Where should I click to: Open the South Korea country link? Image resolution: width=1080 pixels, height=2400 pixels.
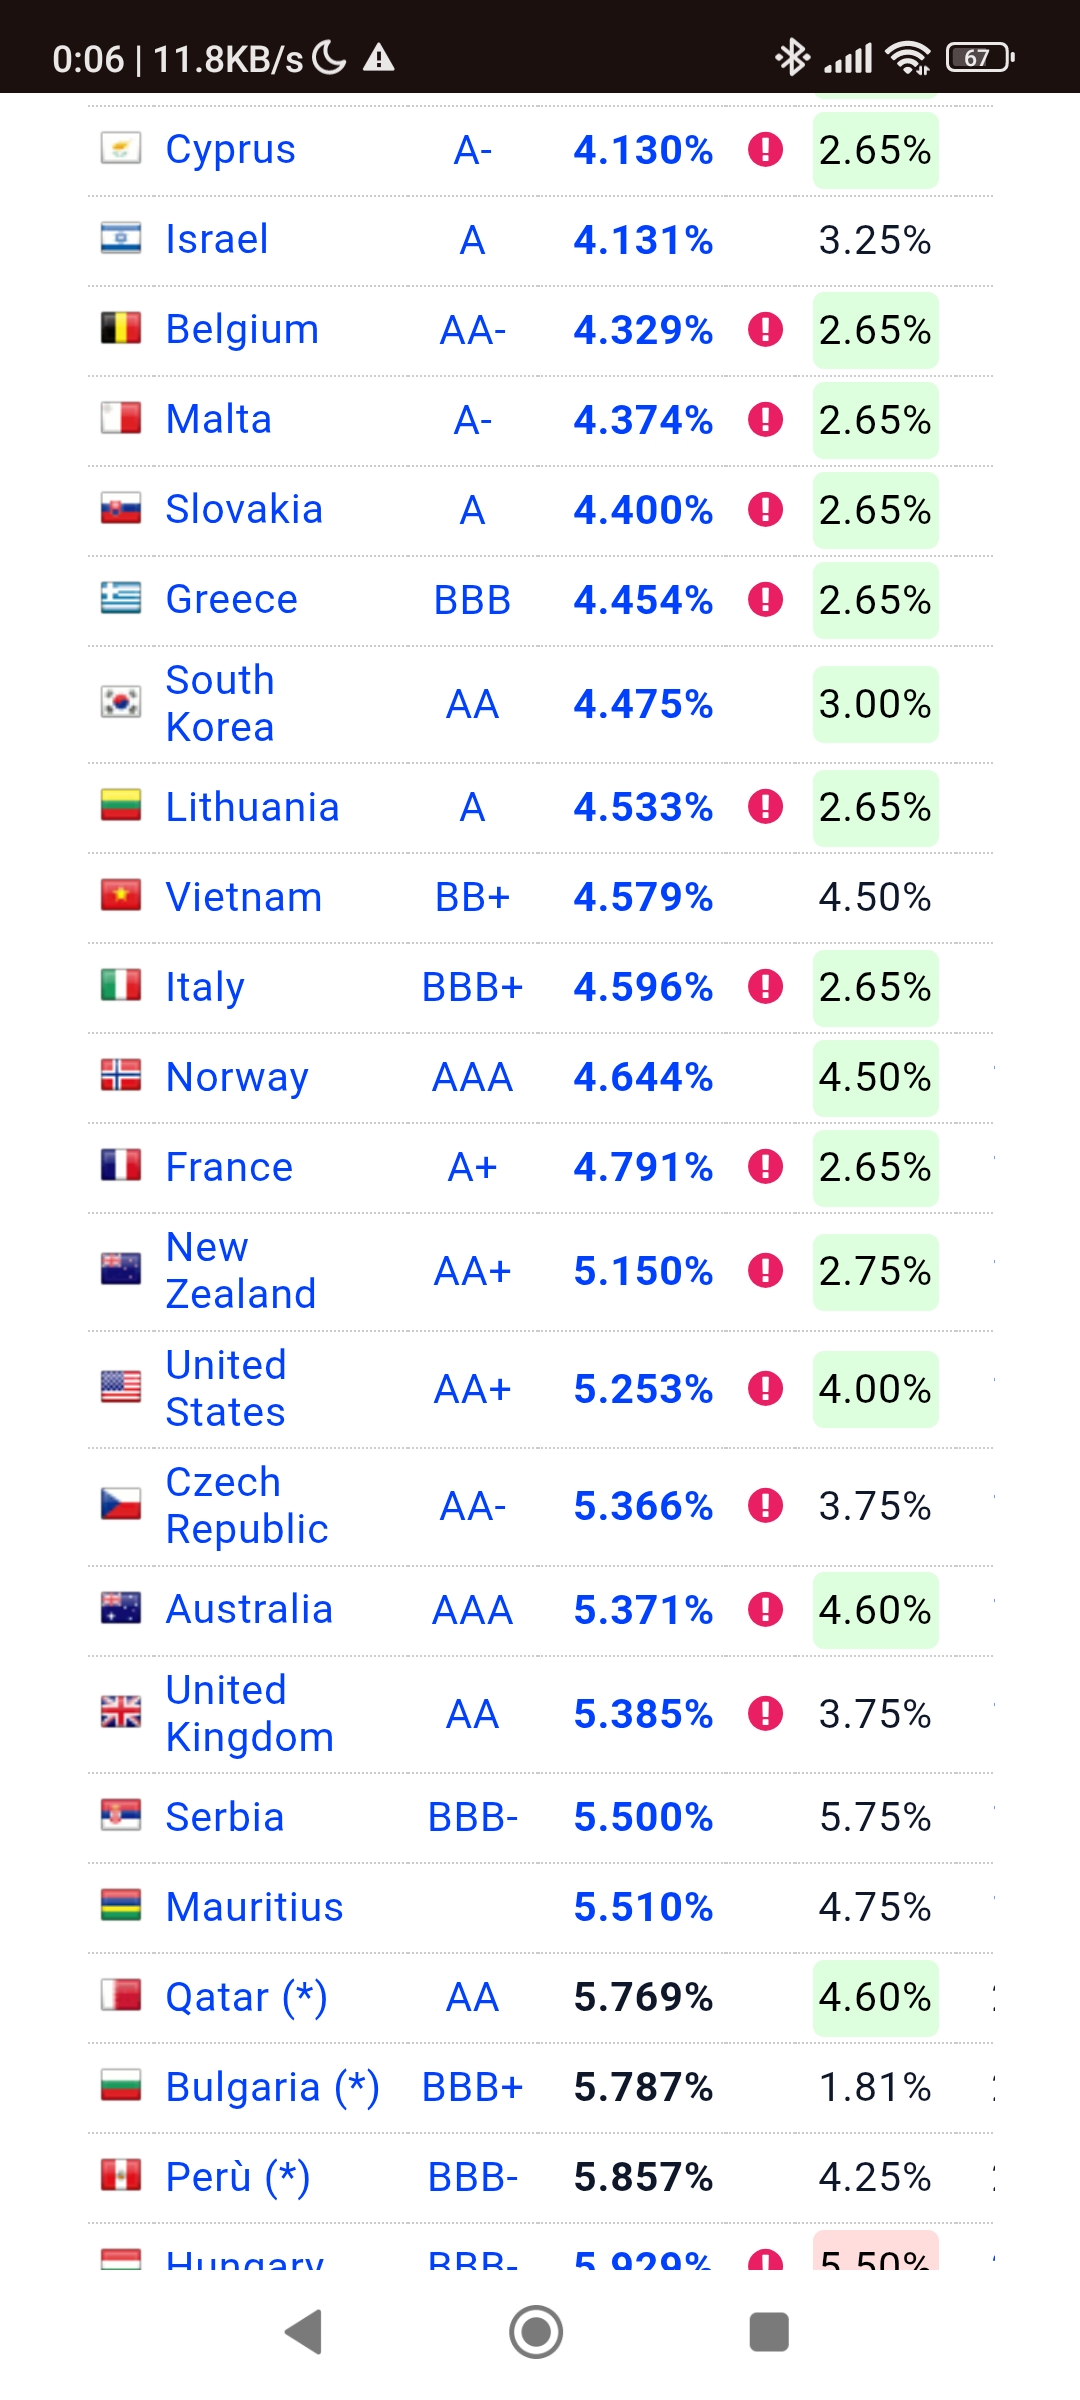click(220, 704)
